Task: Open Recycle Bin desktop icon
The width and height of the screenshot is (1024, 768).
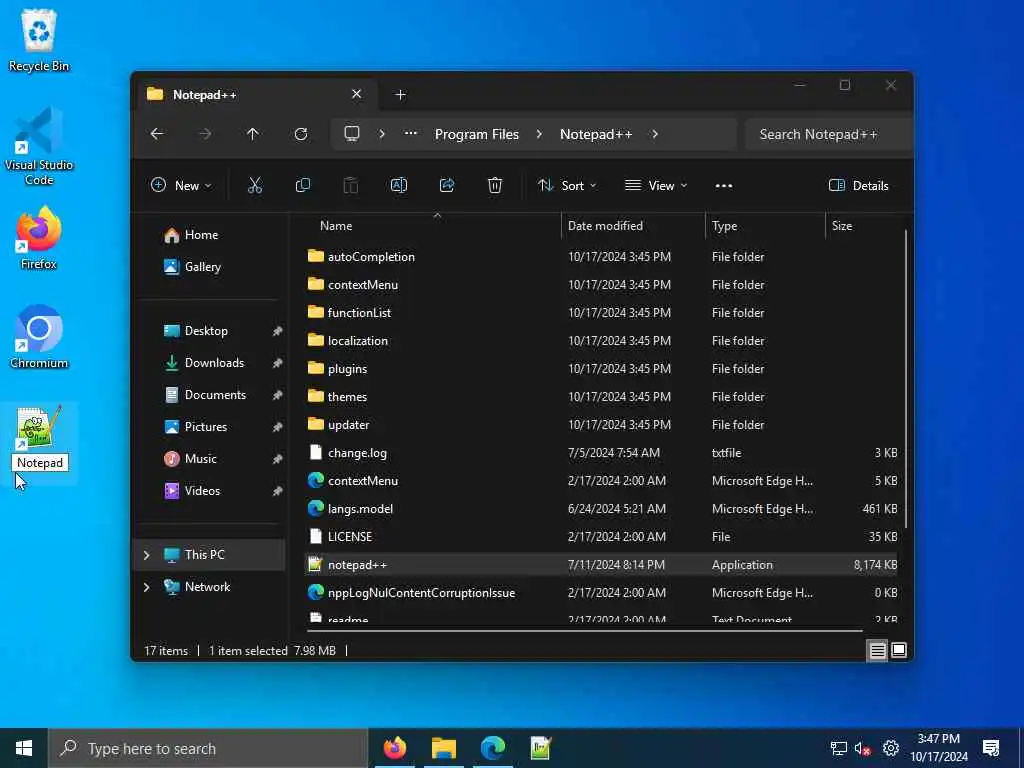Action: tap(39, 40)
